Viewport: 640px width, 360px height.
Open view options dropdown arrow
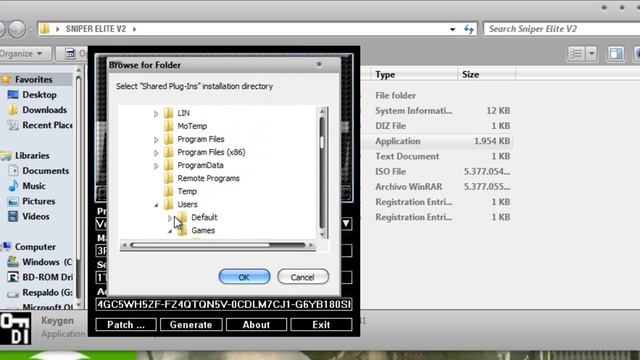591,53
